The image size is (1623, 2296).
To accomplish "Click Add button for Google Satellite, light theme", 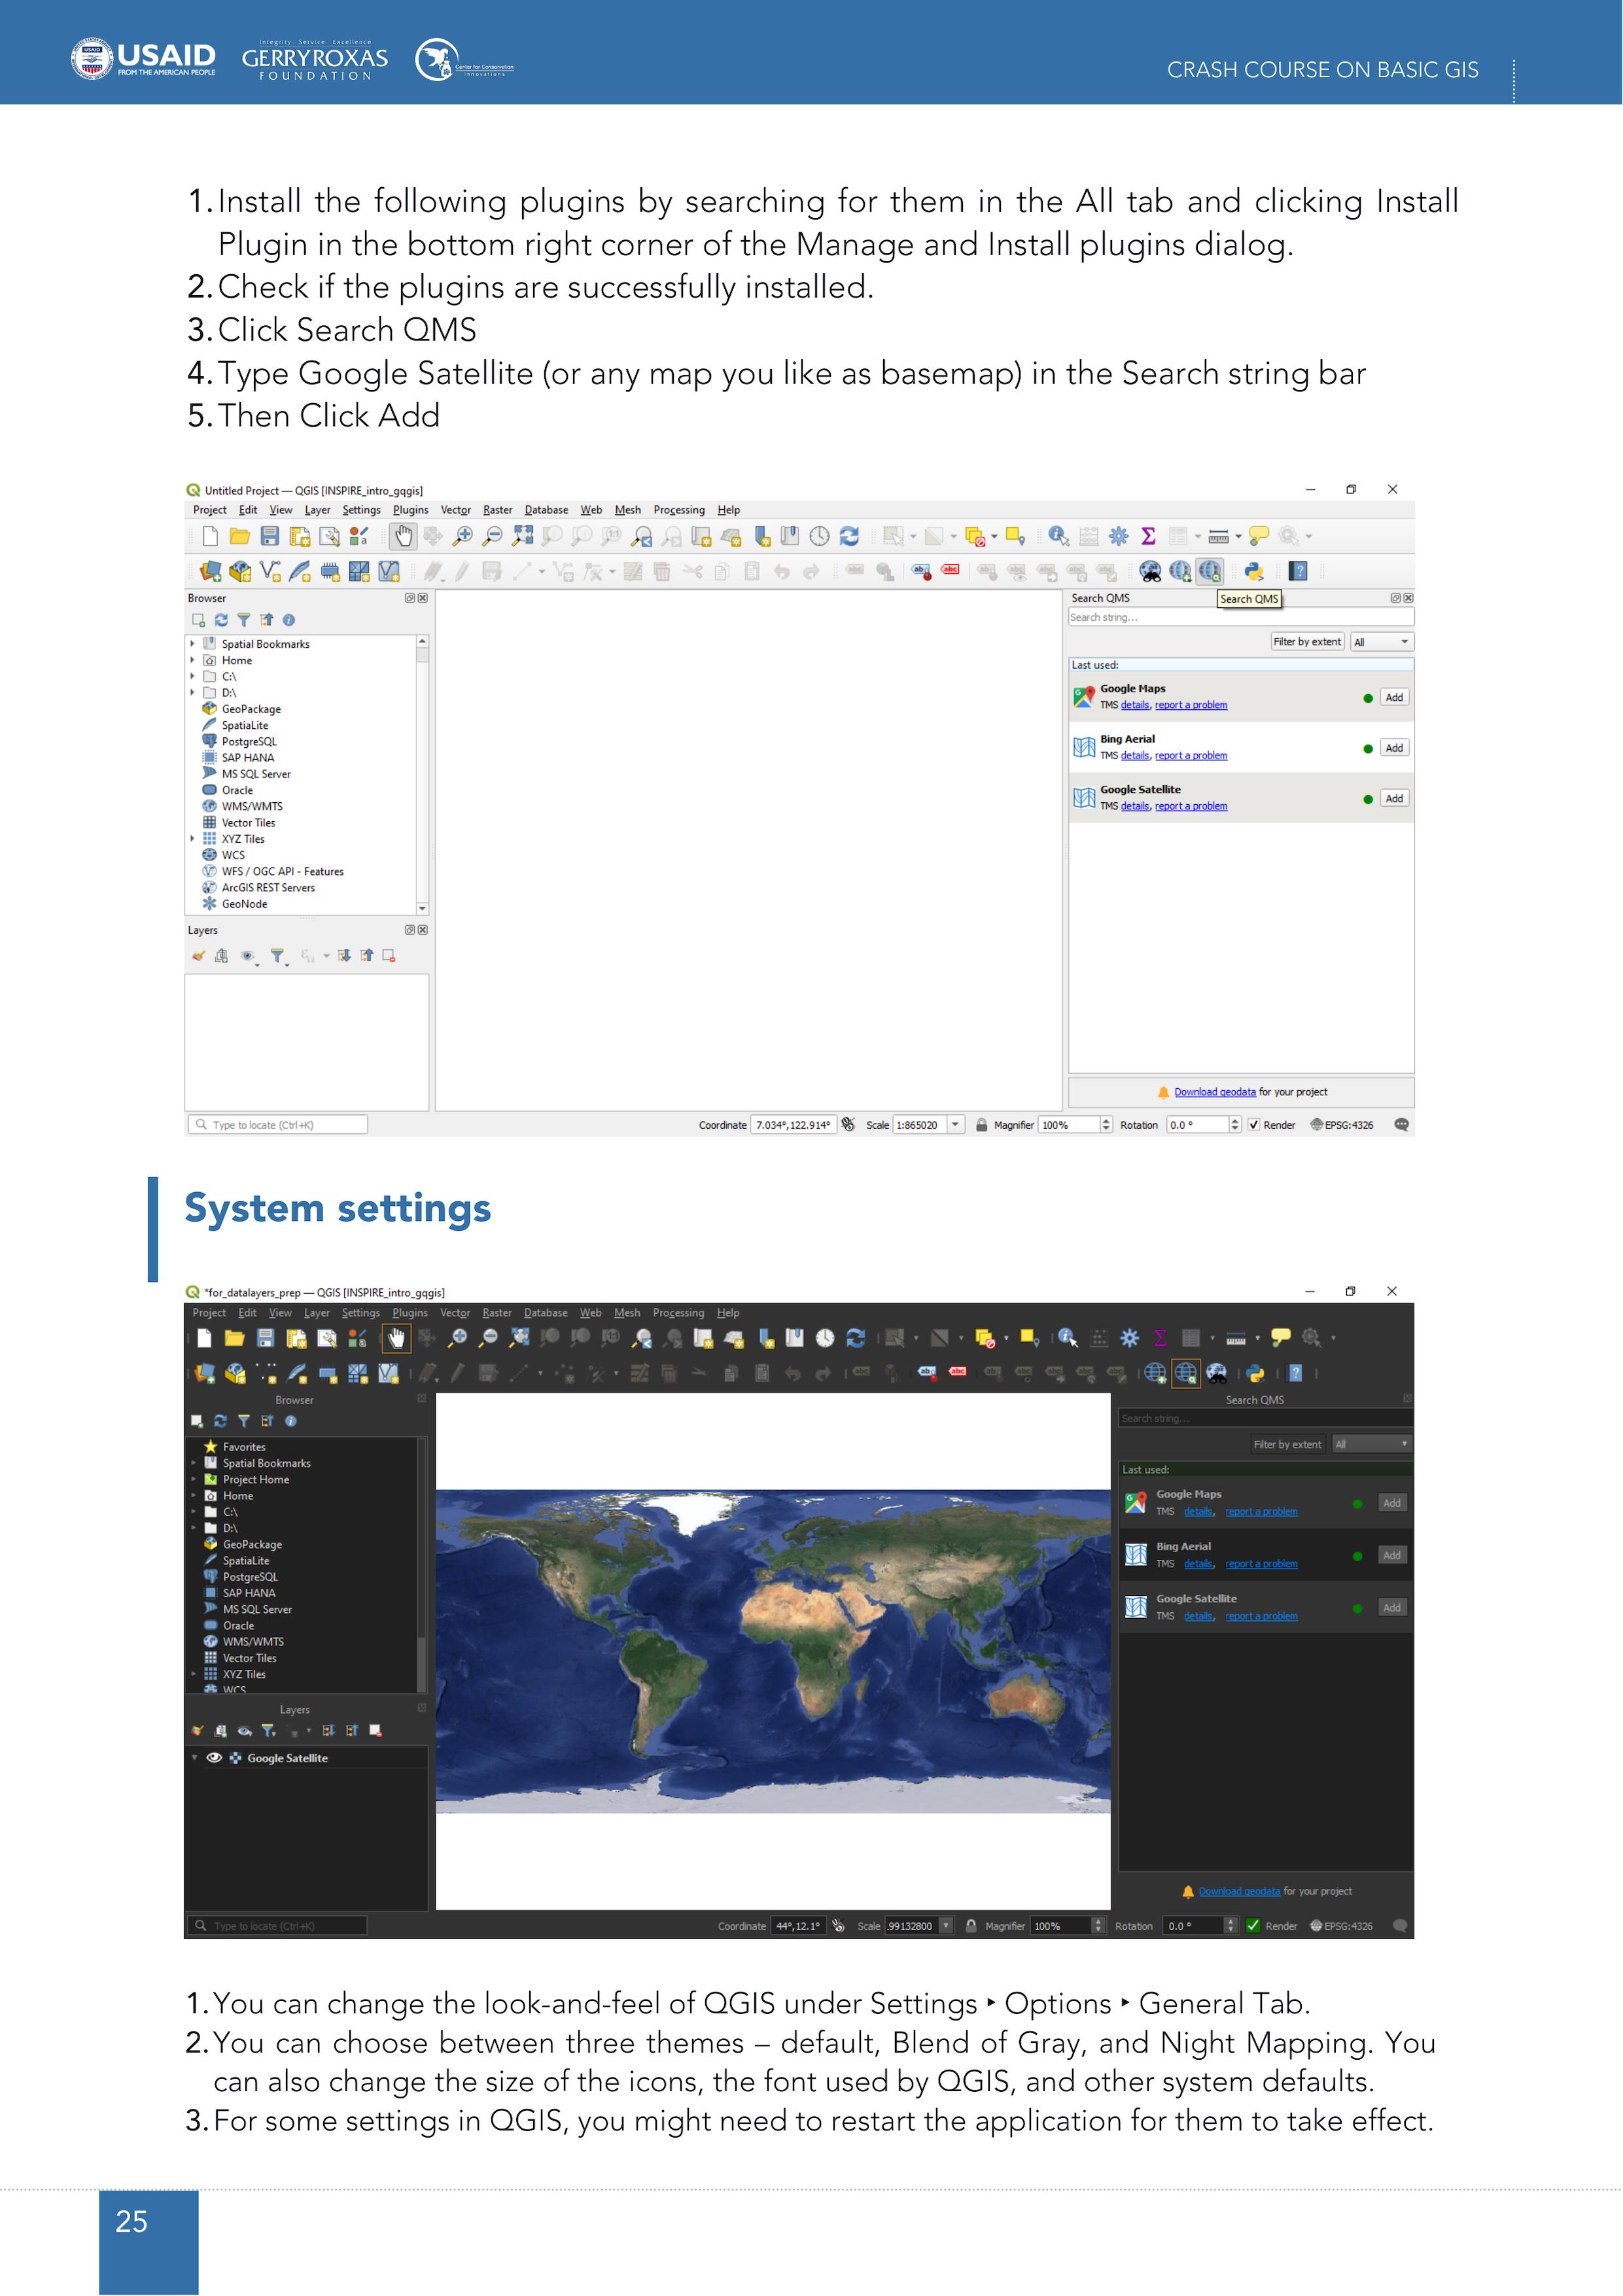I will click(x=1394, y=798).
